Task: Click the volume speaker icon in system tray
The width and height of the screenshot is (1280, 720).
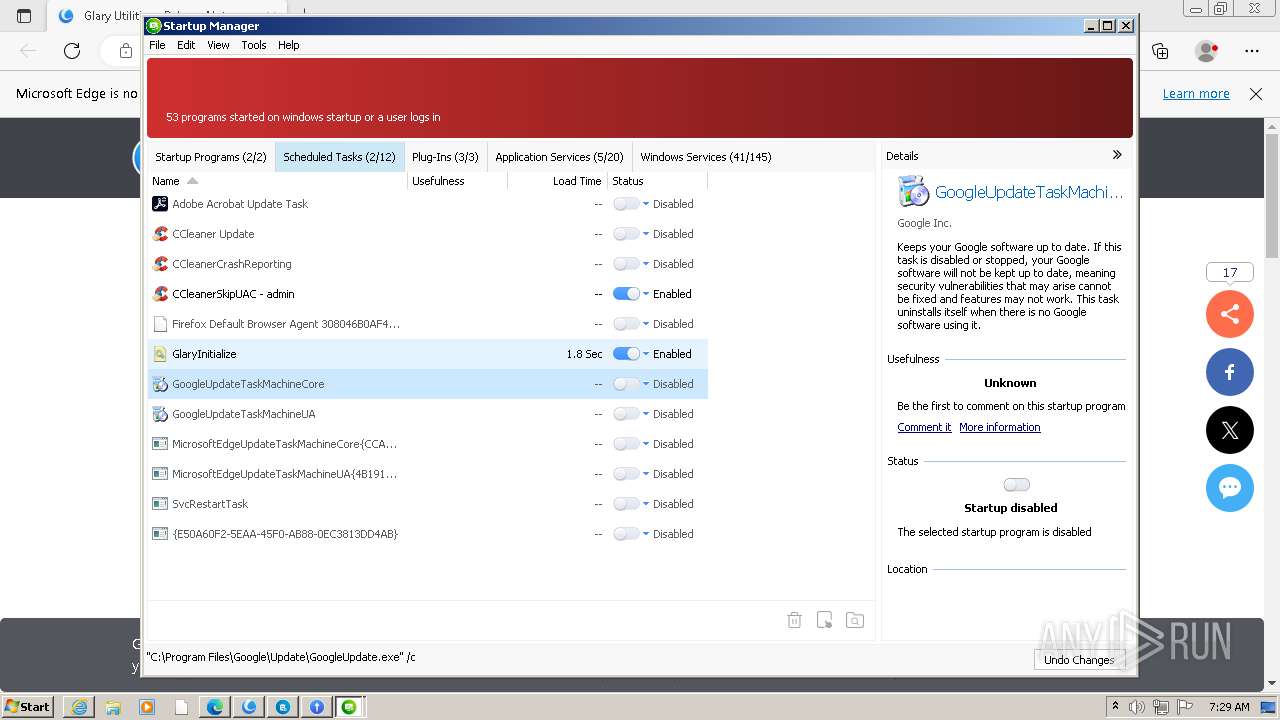Action: click(x=1136, y=707)
